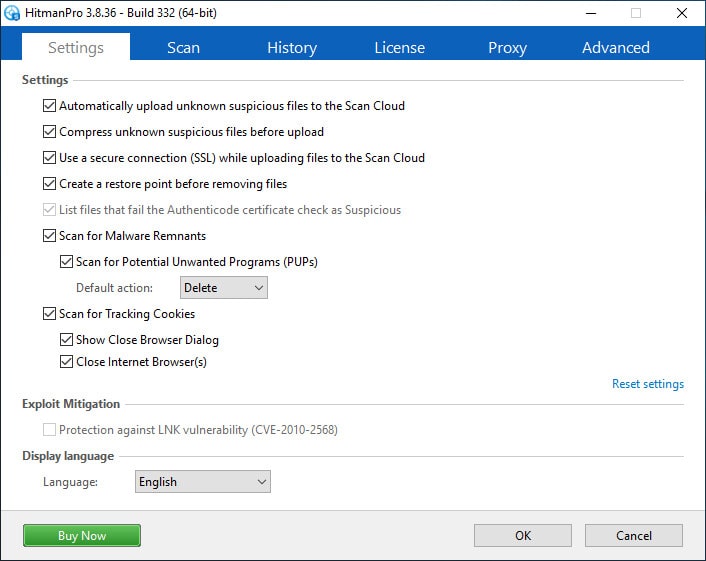The height and width of the screenshot is (561, 706).
Task: Click the Exploit Mitigation section heading
Action: [71, 404]
